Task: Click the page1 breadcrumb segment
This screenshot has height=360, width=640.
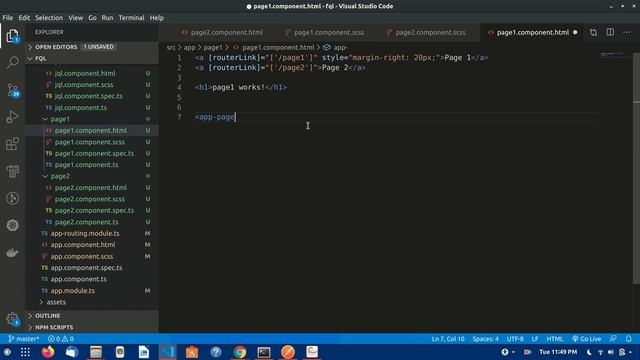Action: click(x=213, y=47)
